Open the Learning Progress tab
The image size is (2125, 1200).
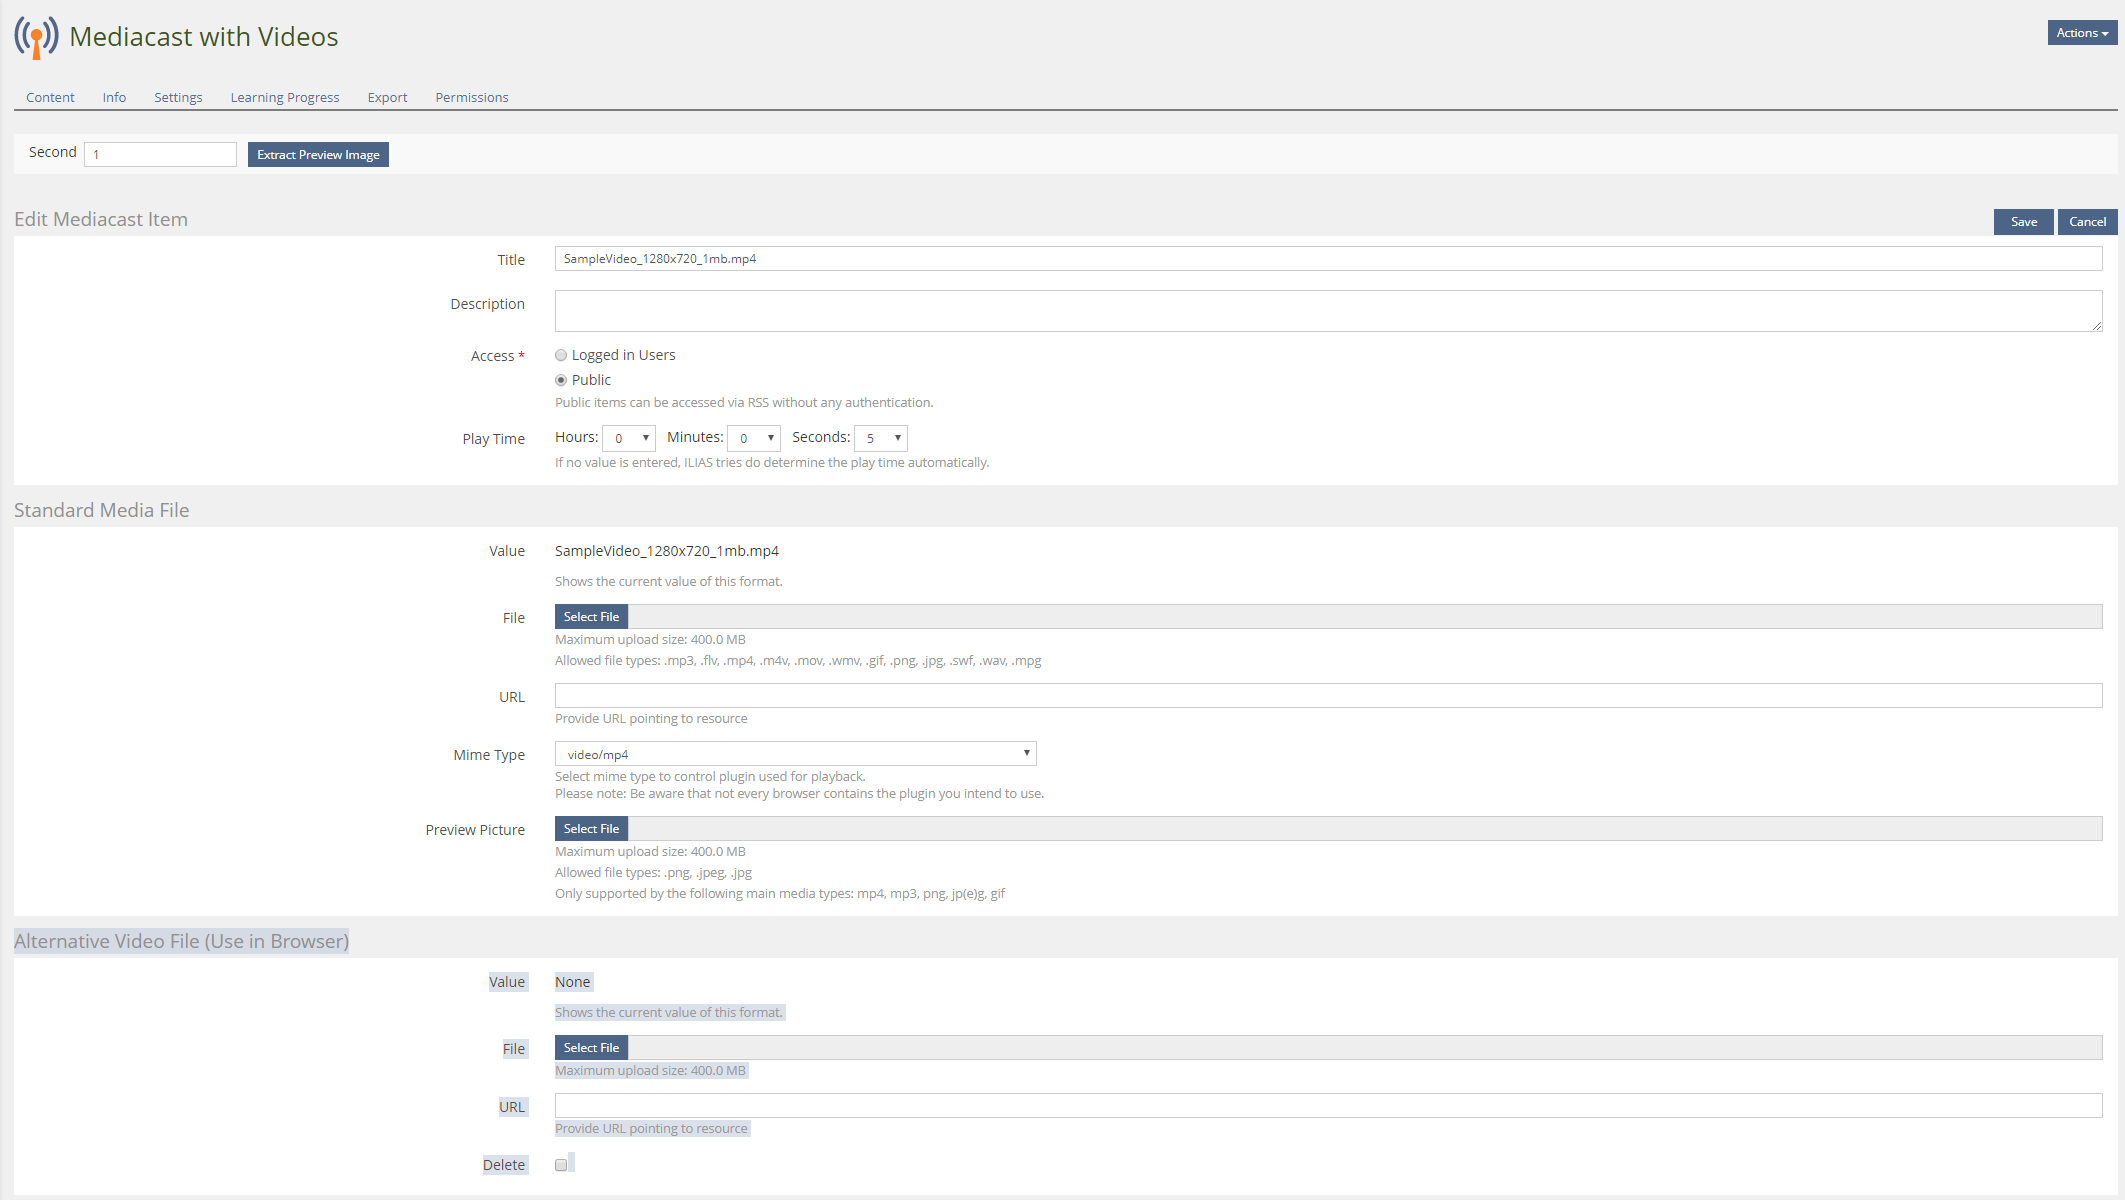tap(285, 97)
